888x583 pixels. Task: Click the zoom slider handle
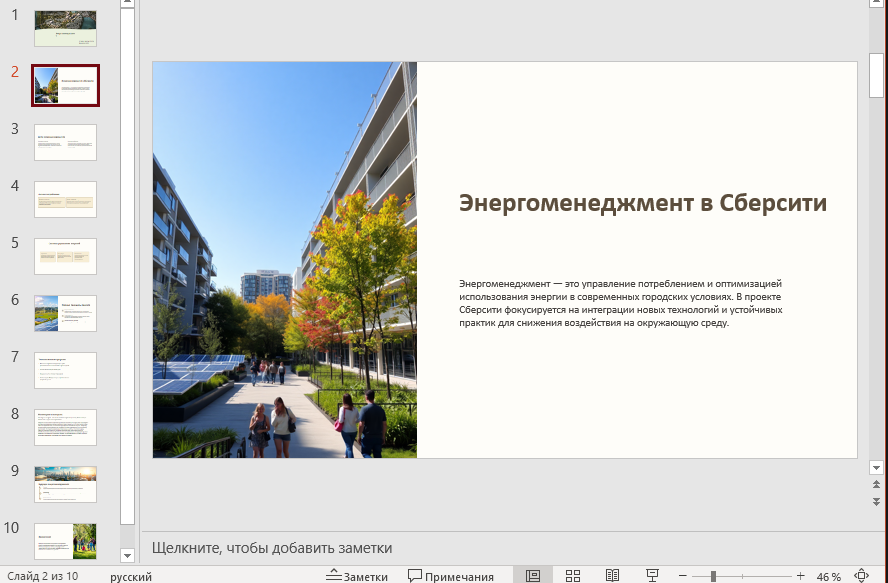coord(713,576)
